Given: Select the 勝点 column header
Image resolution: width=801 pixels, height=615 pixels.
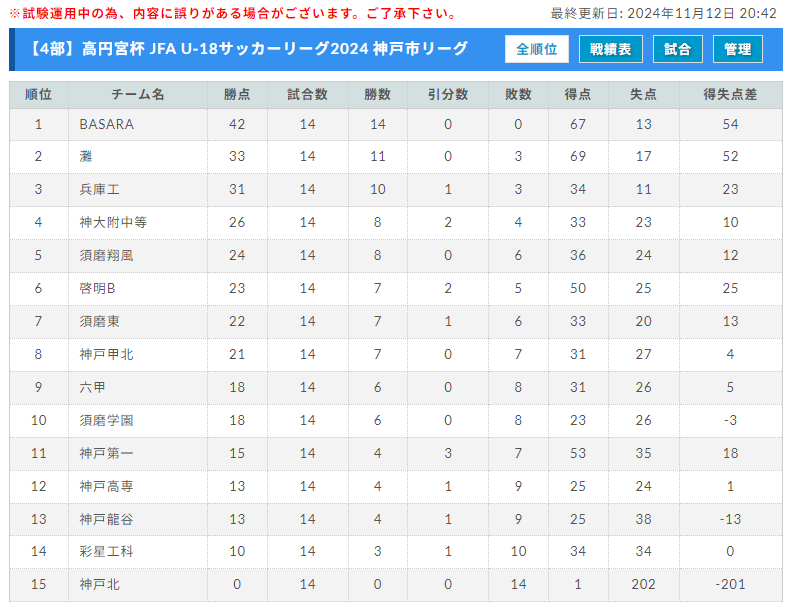Looking at the screenshot, I should pos(237,94).
